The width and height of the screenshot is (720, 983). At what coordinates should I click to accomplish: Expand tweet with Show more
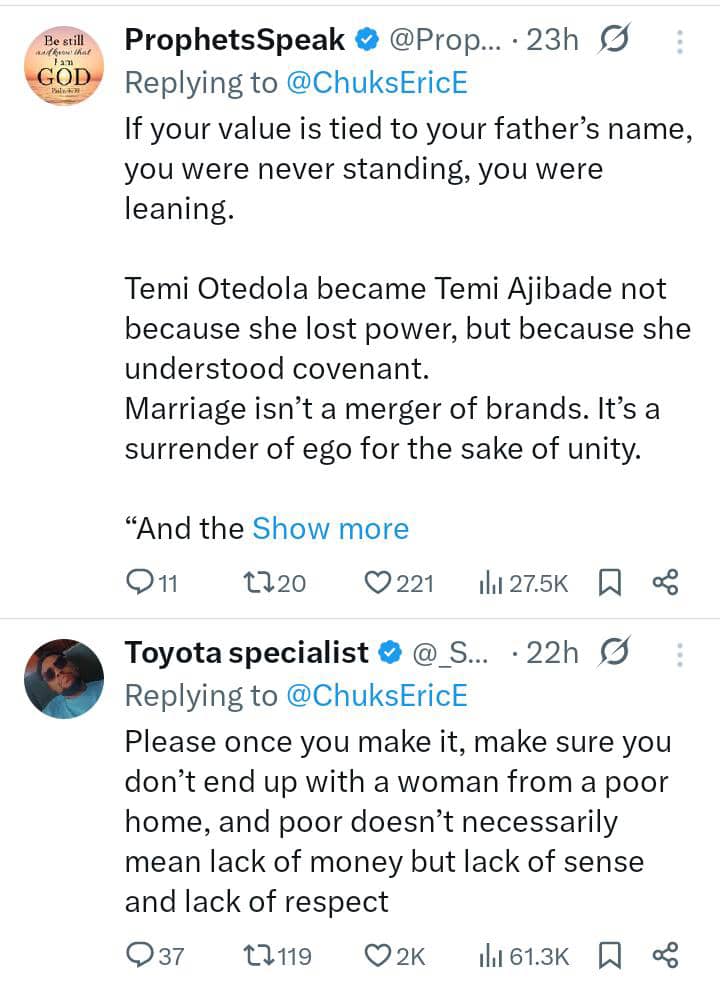click(330, 528)
